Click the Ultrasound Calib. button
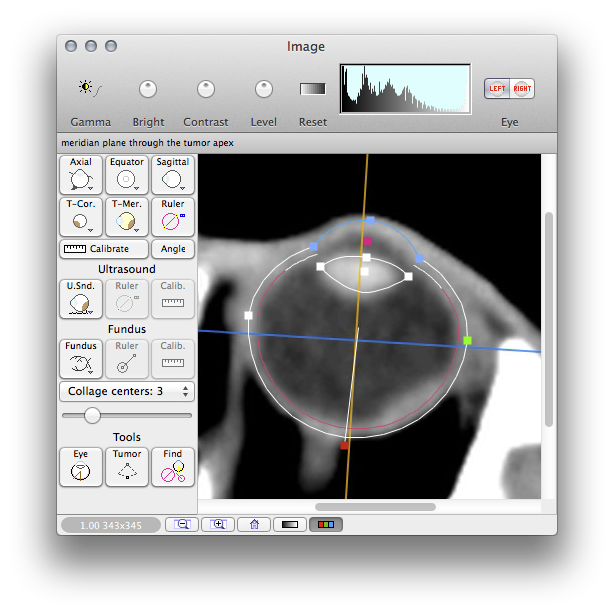Image resolution: width=614 pixels, height=614 pixels. pyautogui.click(x=173, y=298)
